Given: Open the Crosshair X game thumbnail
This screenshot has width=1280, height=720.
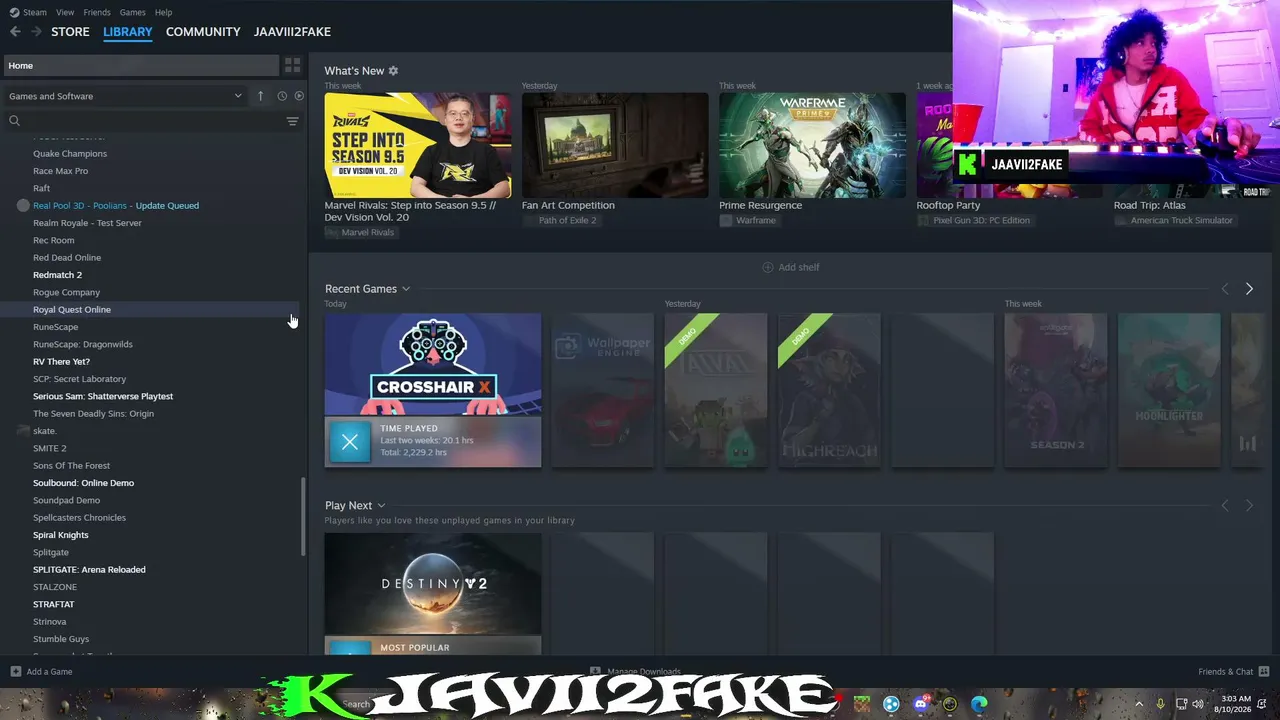Looking at the screenshot, I should click(x=433, y=364).
